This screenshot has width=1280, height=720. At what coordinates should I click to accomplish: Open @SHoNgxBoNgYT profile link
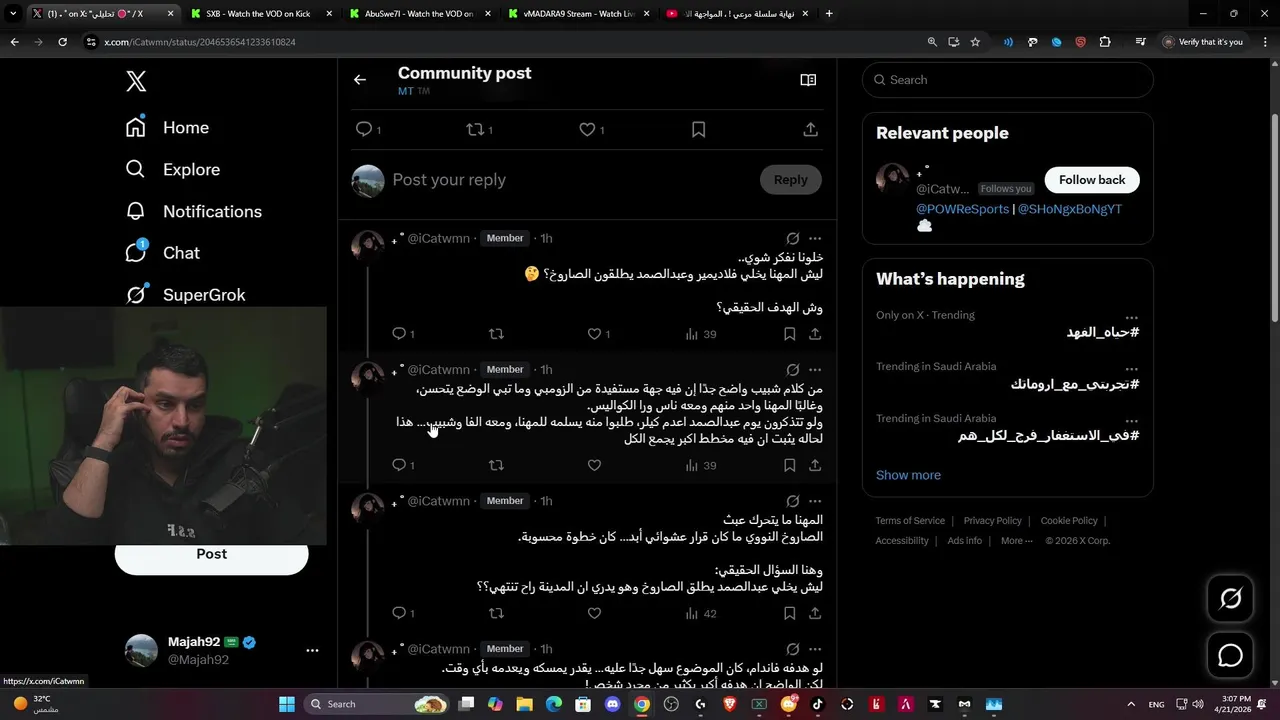click(1069, 209)
